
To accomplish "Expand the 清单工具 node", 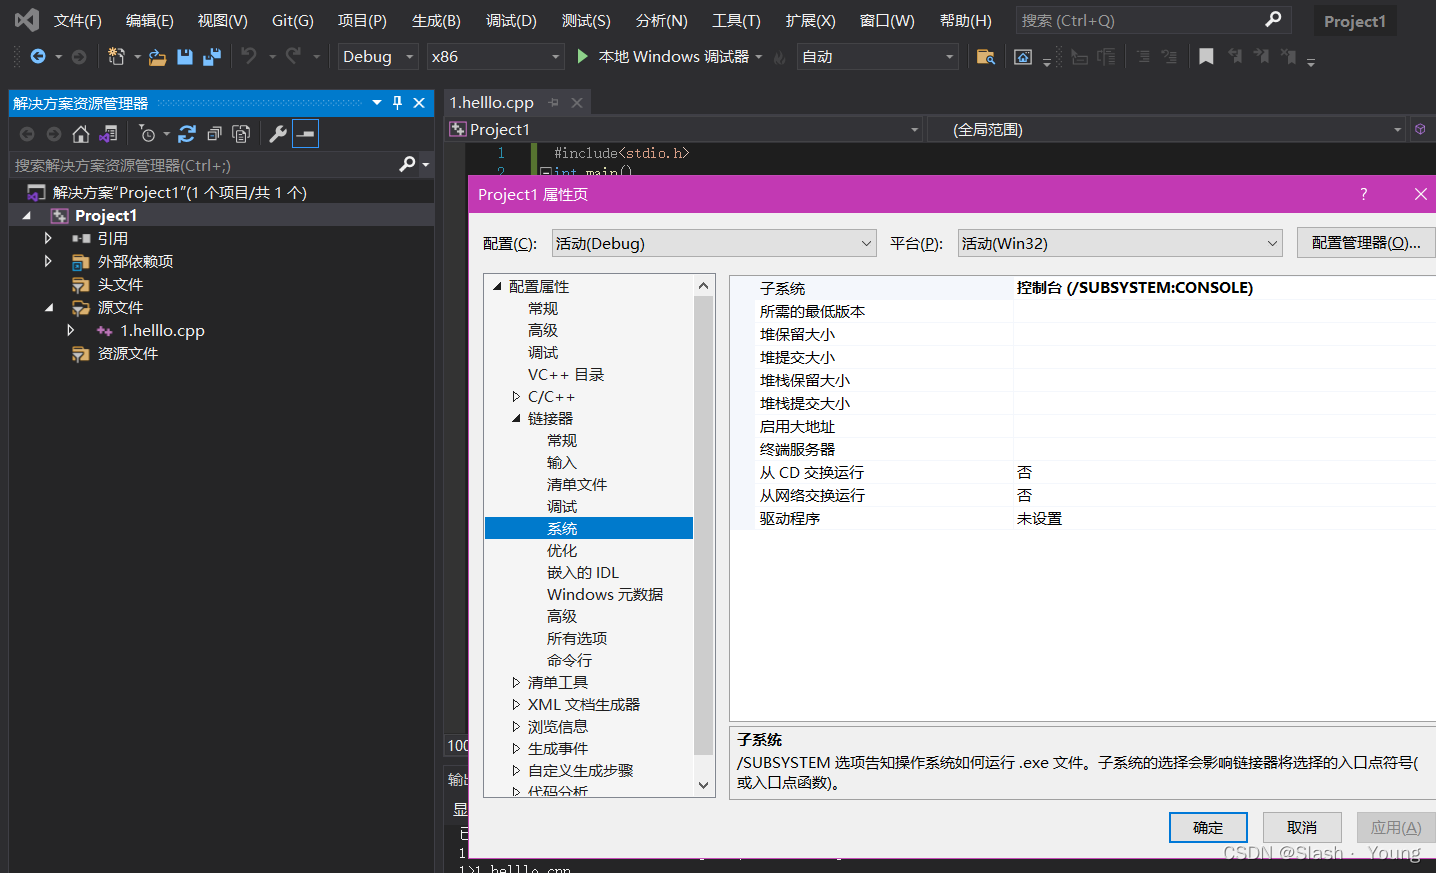I will [516, 683].
